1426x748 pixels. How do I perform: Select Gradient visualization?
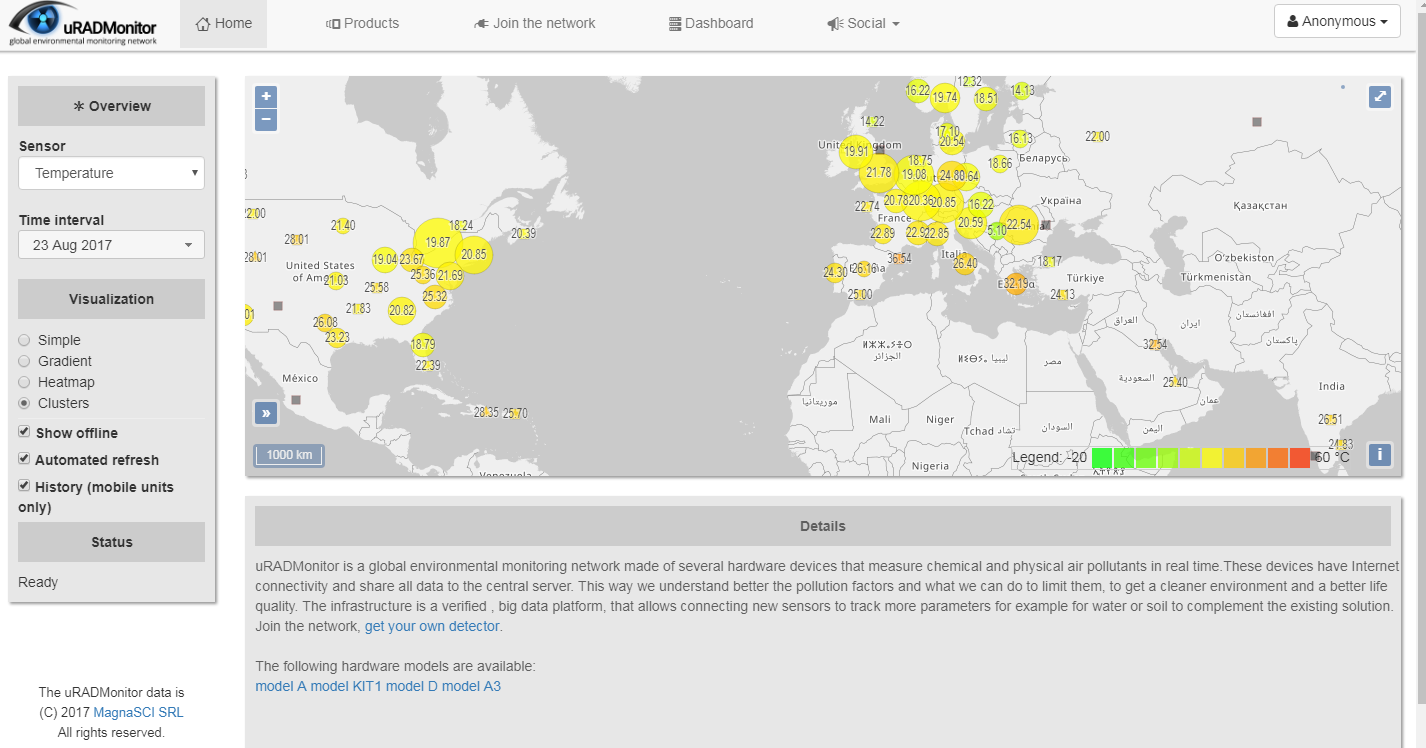tap(24, 361)
